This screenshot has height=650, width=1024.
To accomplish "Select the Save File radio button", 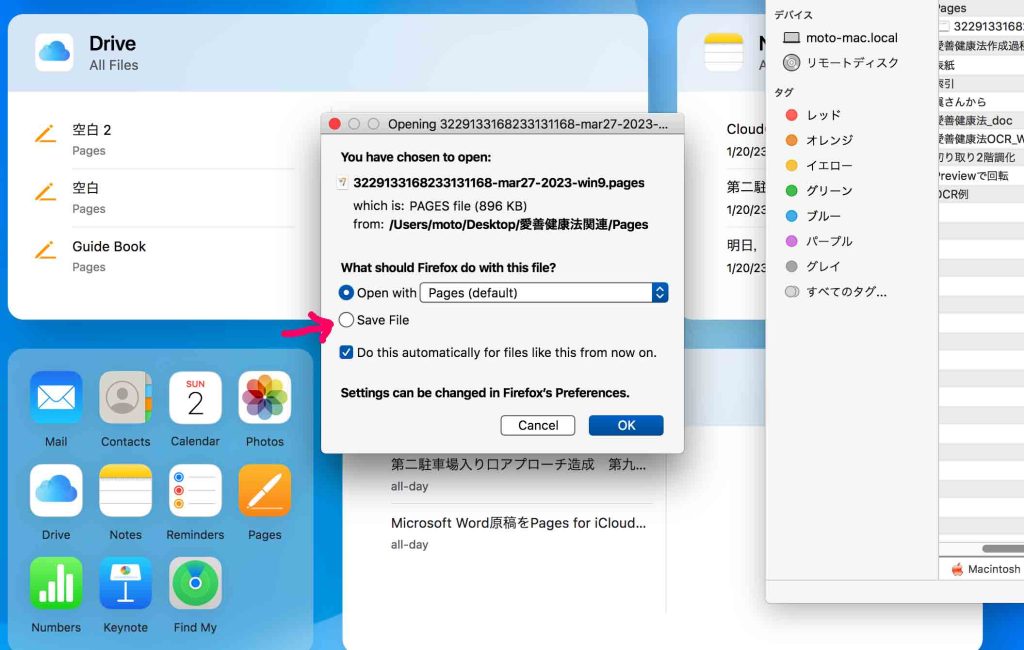I will click(x=346, y=320).
